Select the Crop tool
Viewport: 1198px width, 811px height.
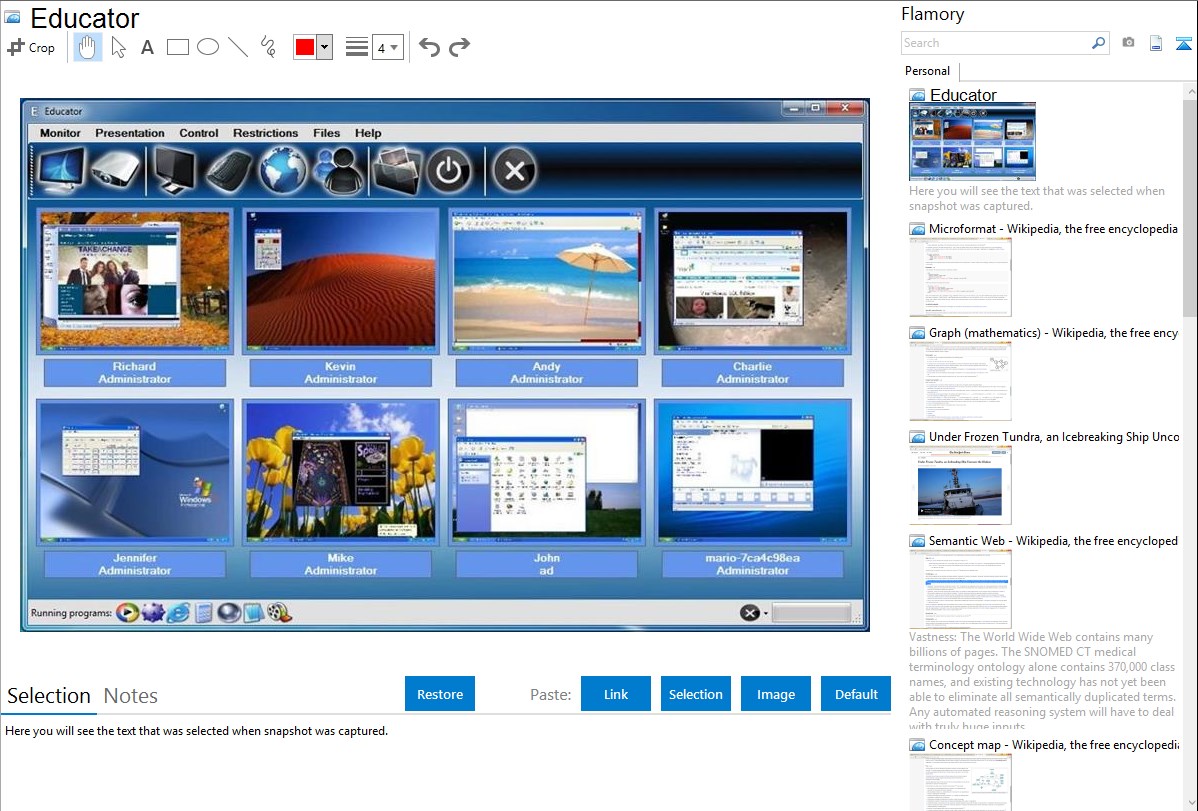31,47
